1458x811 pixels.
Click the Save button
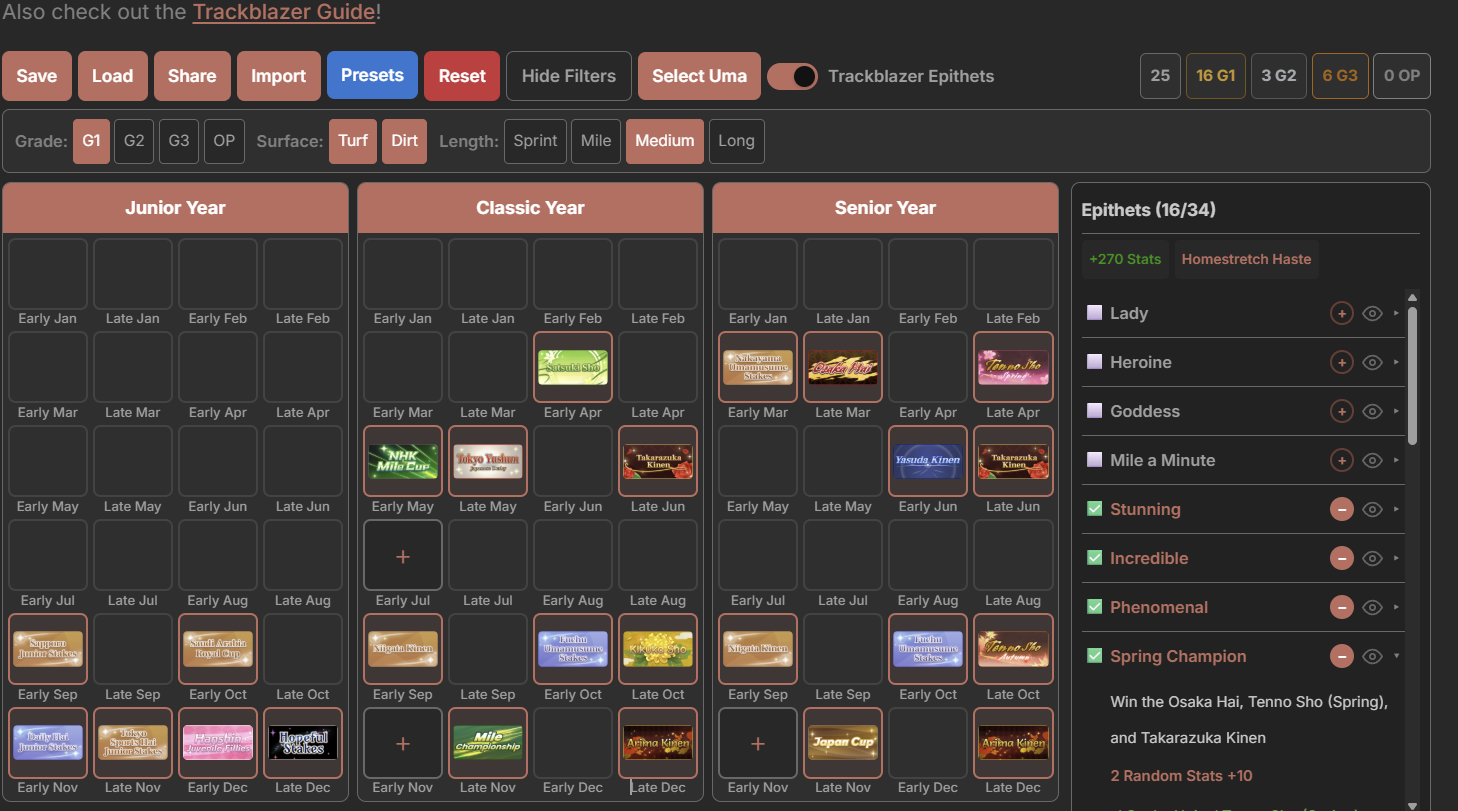tap(37, 76)
